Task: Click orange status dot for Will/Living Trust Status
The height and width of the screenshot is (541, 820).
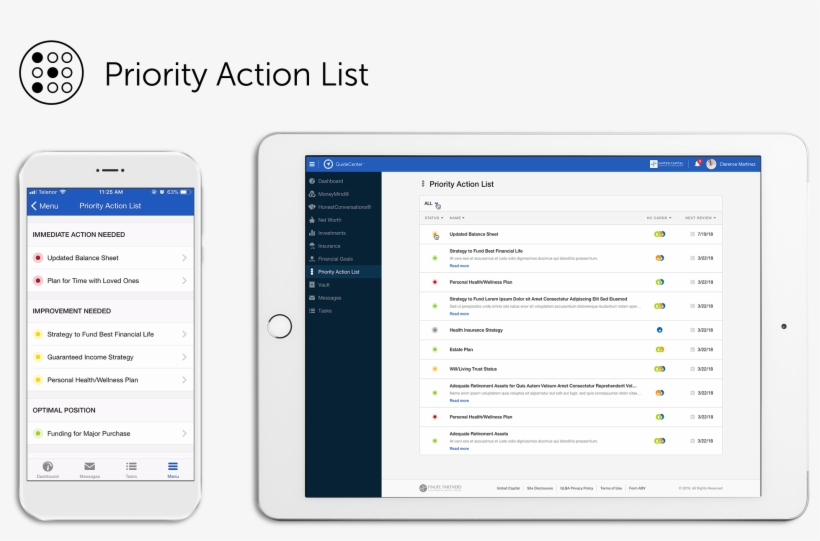Action: (435, 369)
